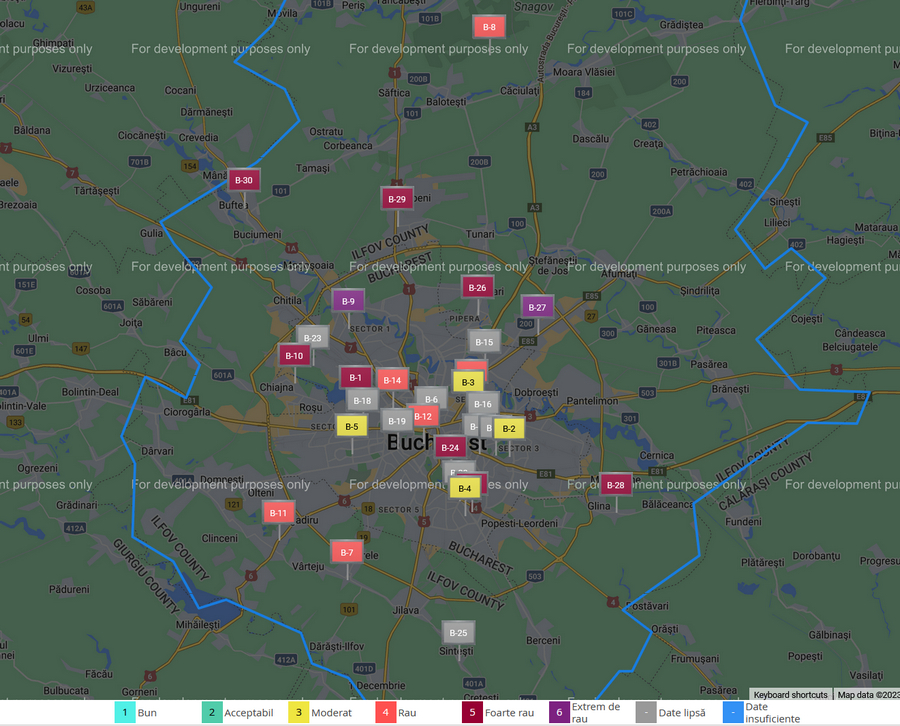The width and height of the screenshot is (900, 726).
Task: Open the B-29 station marker
Action: coord(397,199)
